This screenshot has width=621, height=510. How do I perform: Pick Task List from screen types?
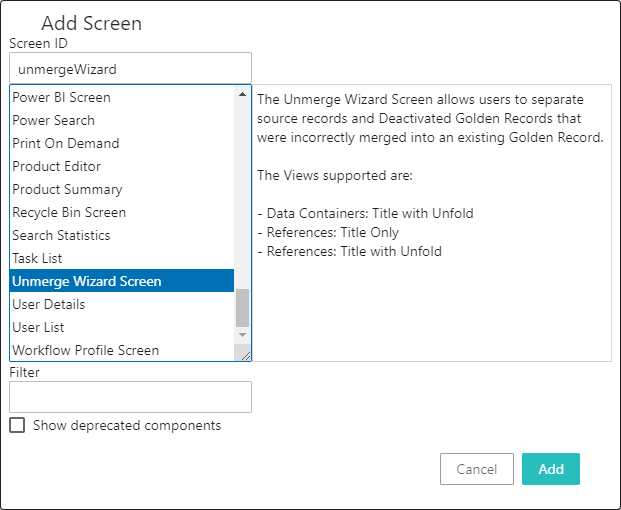[37, 258]
